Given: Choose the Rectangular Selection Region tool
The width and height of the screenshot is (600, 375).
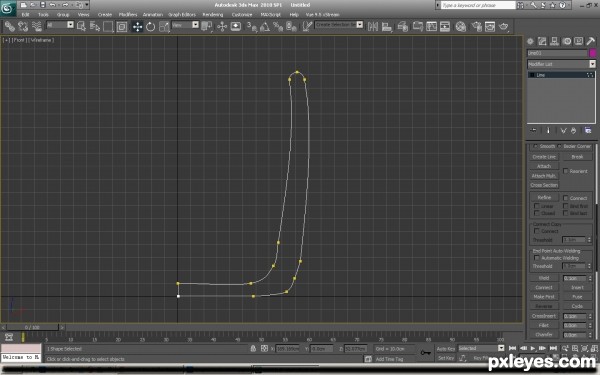Looking at the screenshot, I should click(x=108, y=26).
